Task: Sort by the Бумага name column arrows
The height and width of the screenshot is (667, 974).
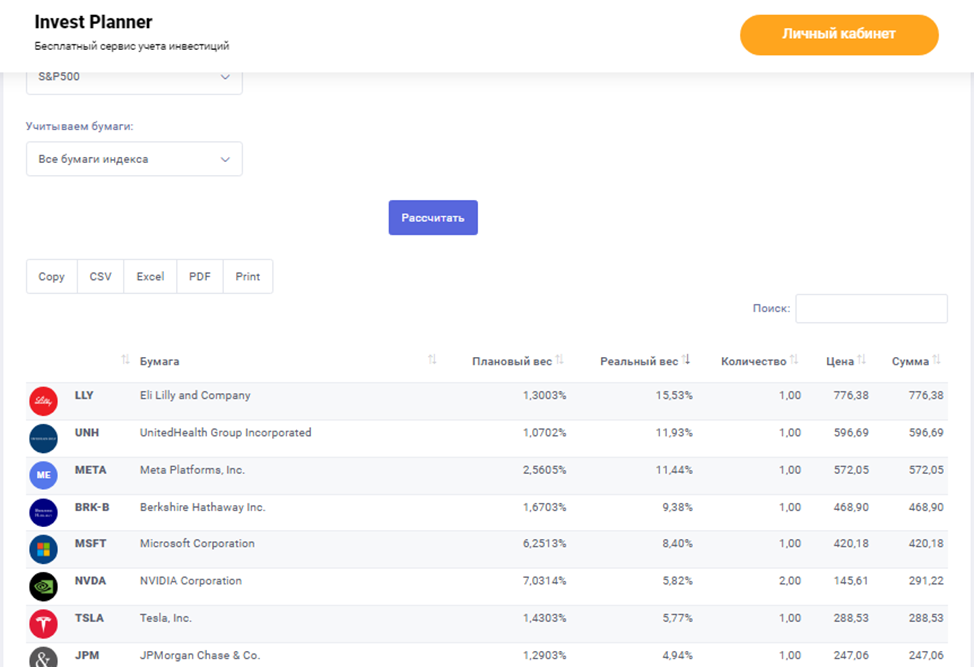Action: coord(432,360)
